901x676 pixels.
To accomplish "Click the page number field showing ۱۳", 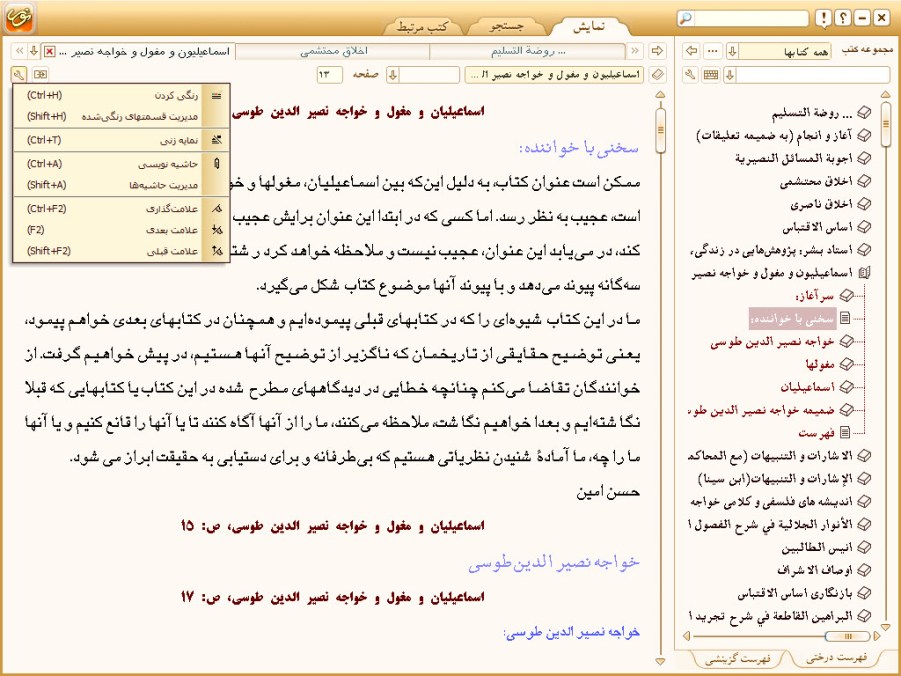I will pos(329,75).
